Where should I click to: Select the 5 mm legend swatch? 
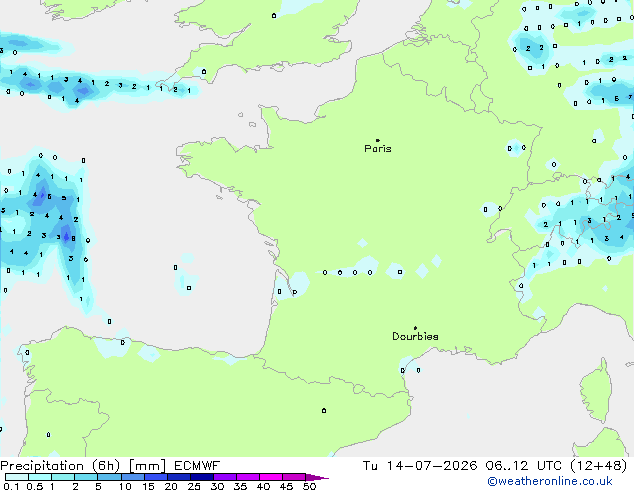point(109,477)
